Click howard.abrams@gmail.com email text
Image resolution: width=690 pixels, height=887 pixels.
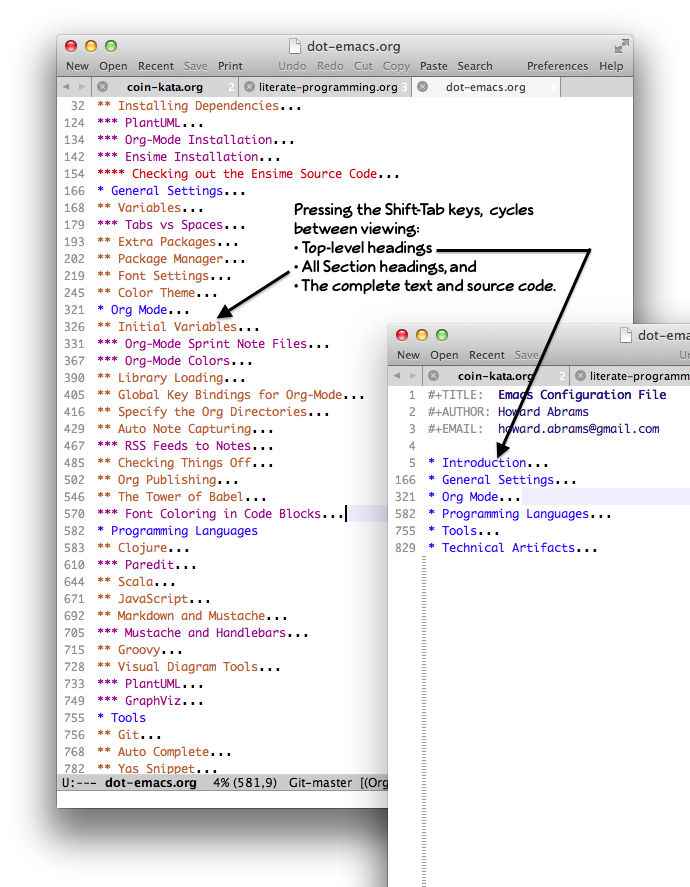coord(579,429)
